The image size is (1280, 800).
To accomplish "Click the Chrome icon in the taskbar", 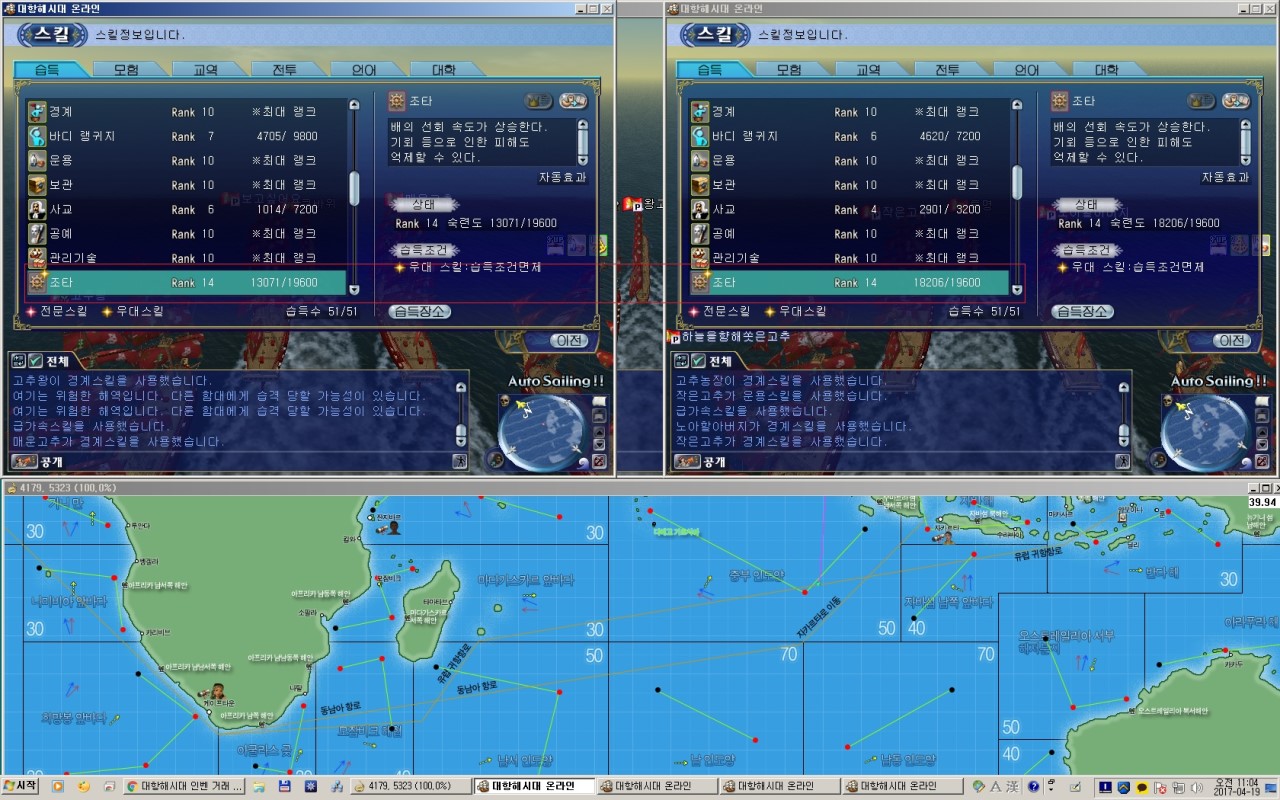I will point(131,787).
